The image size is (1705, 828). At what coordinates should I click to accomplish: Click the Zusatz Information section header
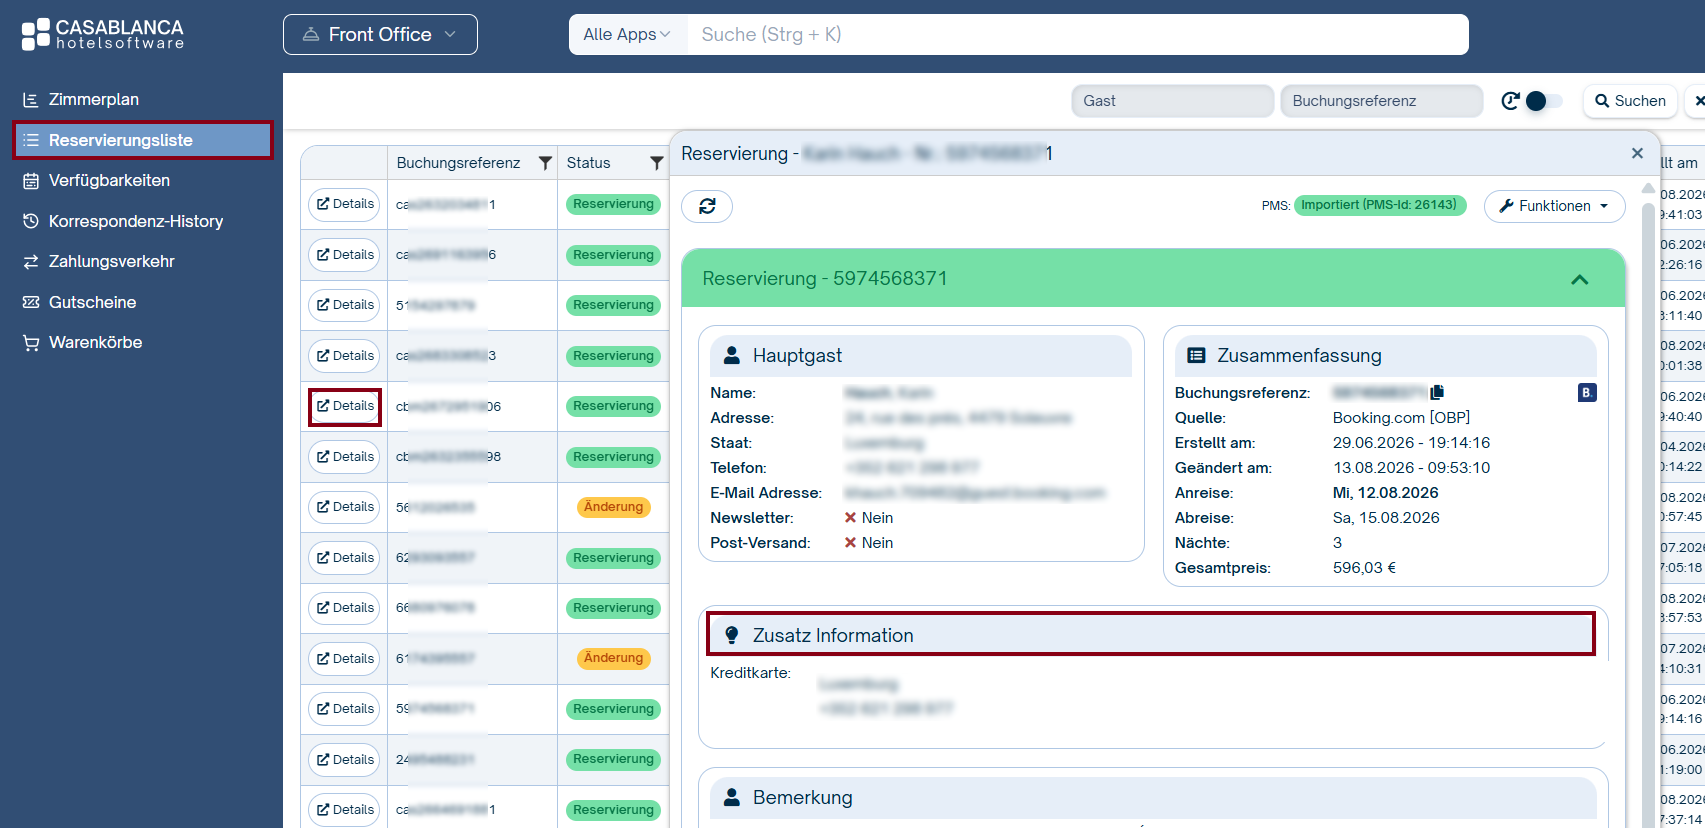[1151, 635]
